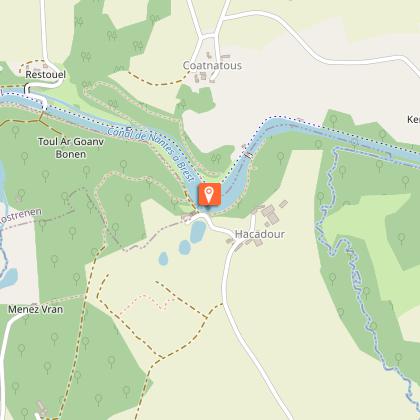Select the pink dotted footpath in the field

146,304
